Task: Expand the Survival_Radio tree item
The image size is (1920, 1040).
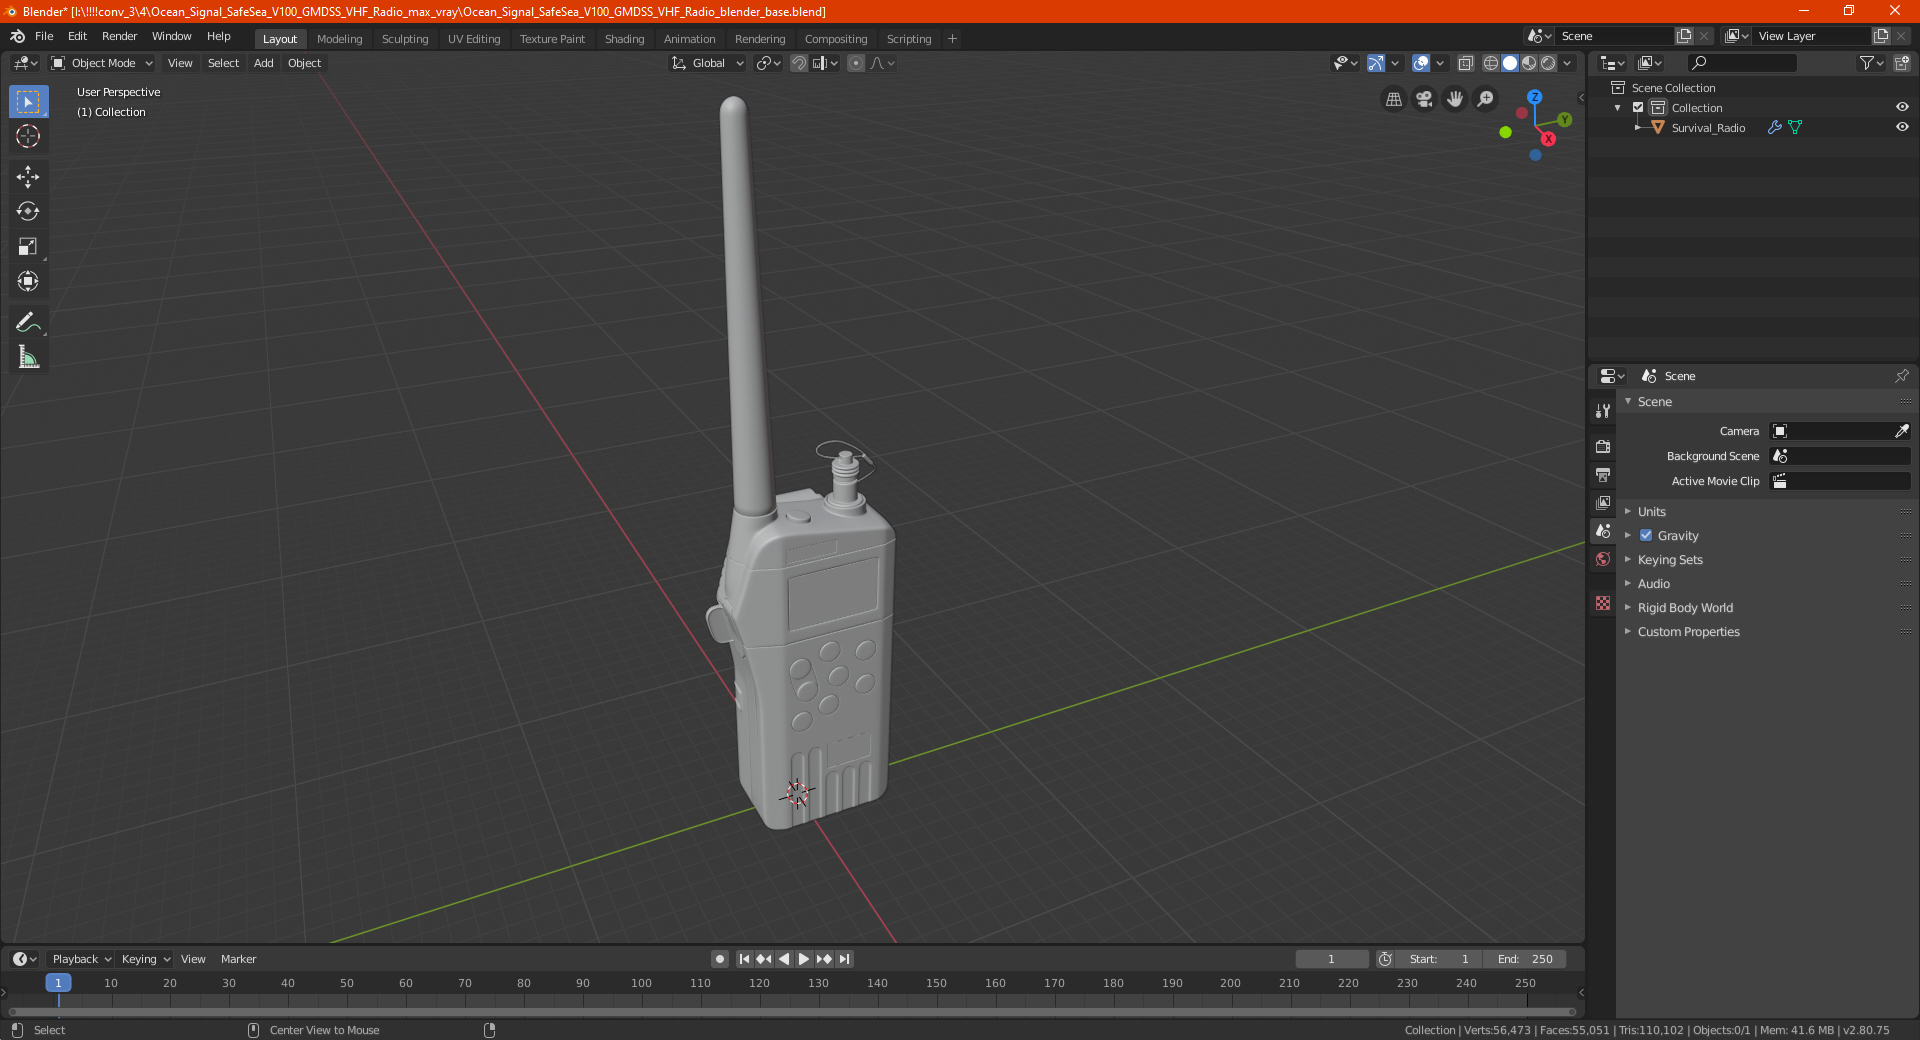Action: coord(1638,127)
